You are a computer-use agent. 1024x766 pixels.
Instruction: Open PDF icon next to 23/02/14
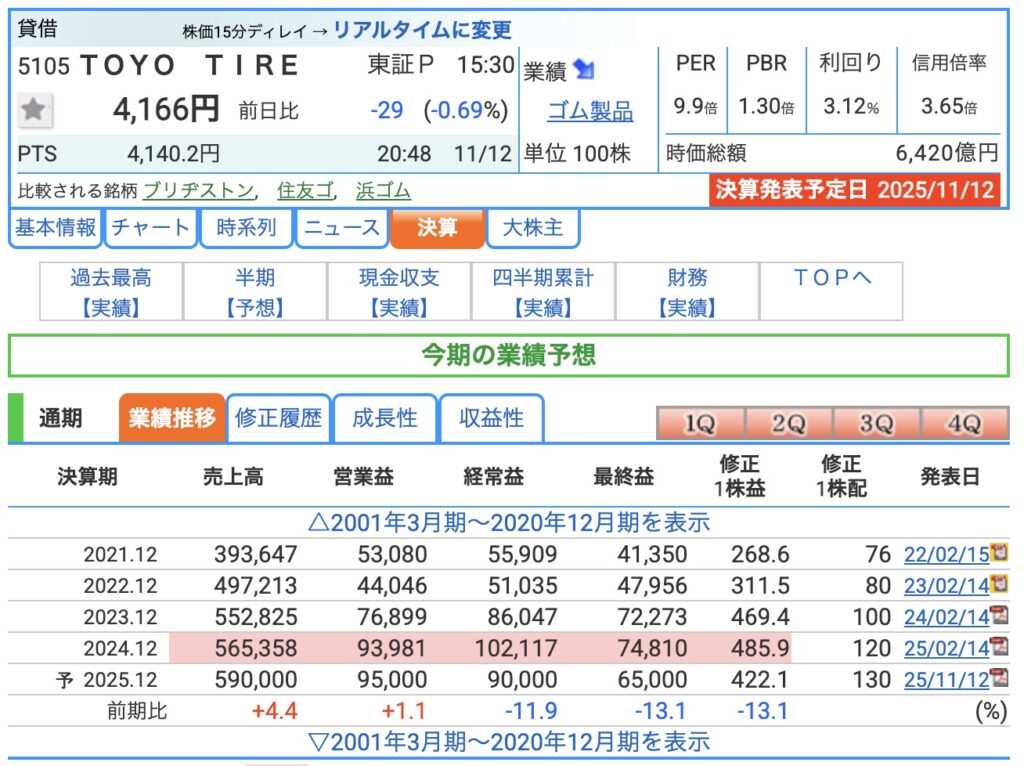(x=998, y=585)
